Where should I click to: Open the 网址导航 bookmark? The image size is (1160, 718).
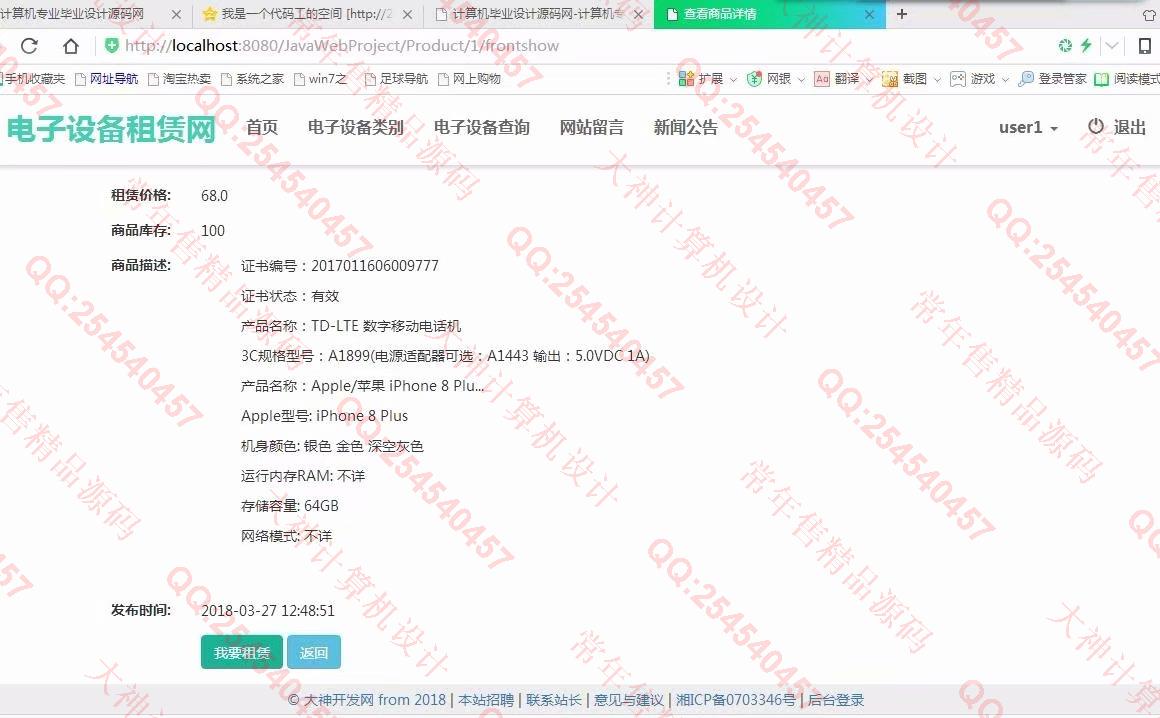(107, 78)
